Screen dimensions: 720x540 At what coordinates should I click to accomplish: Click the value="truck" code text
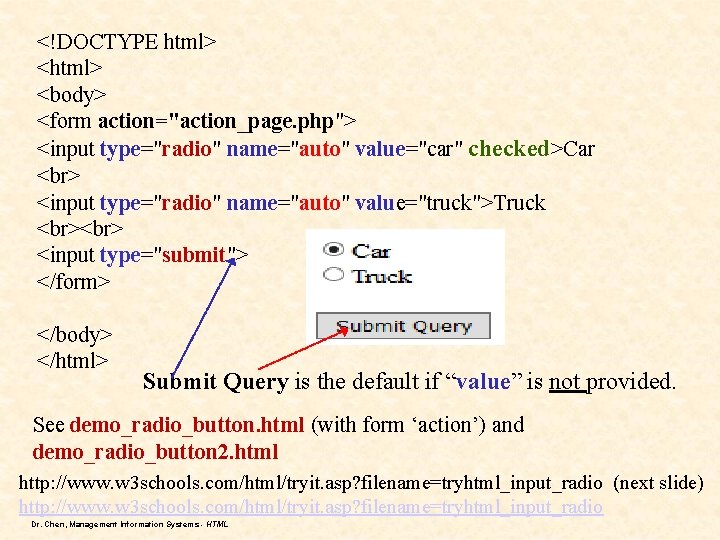point(418,202)
